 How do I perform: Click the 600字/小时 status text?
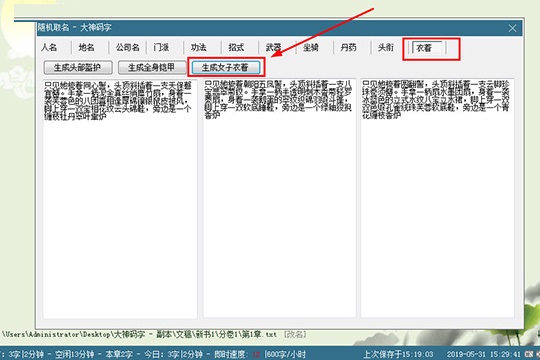(x=285, y=354)
